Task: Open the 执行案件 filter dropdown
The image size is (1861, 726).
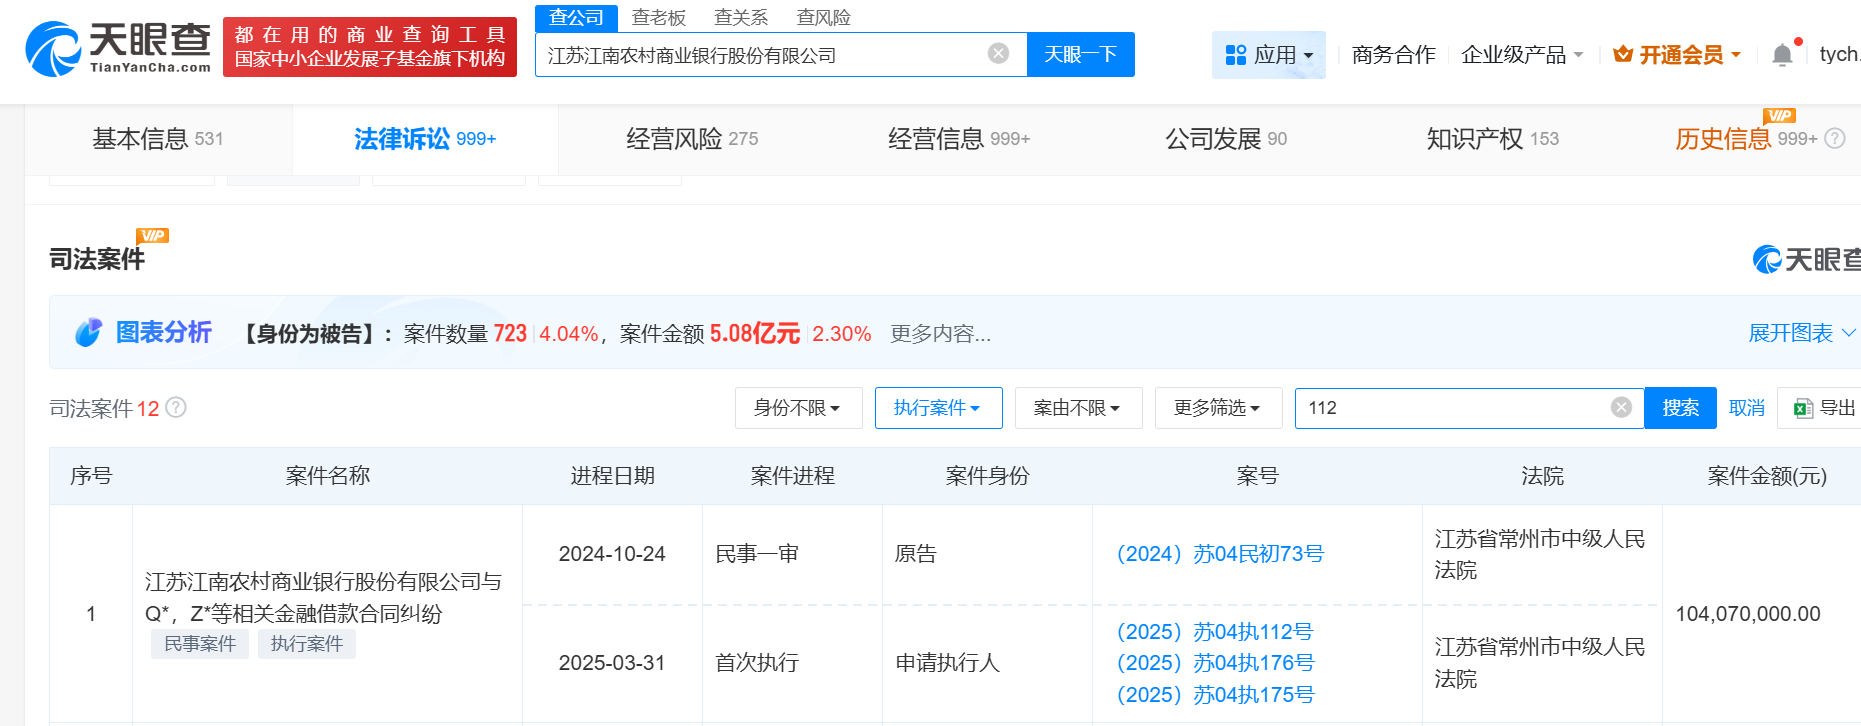Action: point(938,408)
